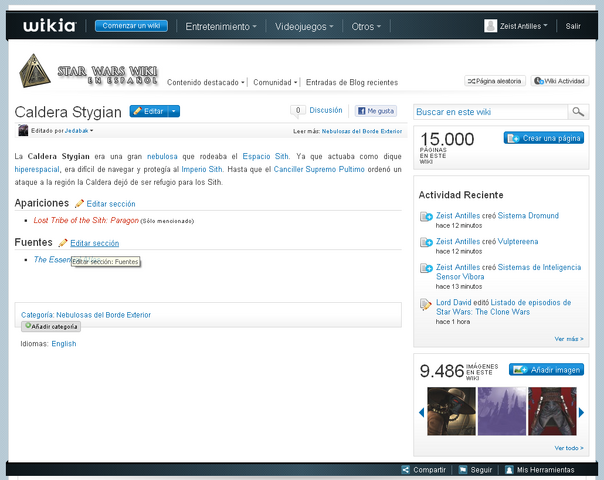Click edit icon next to Lord David entry
This screenshot has width=604, height=480.
coord(426,304)
